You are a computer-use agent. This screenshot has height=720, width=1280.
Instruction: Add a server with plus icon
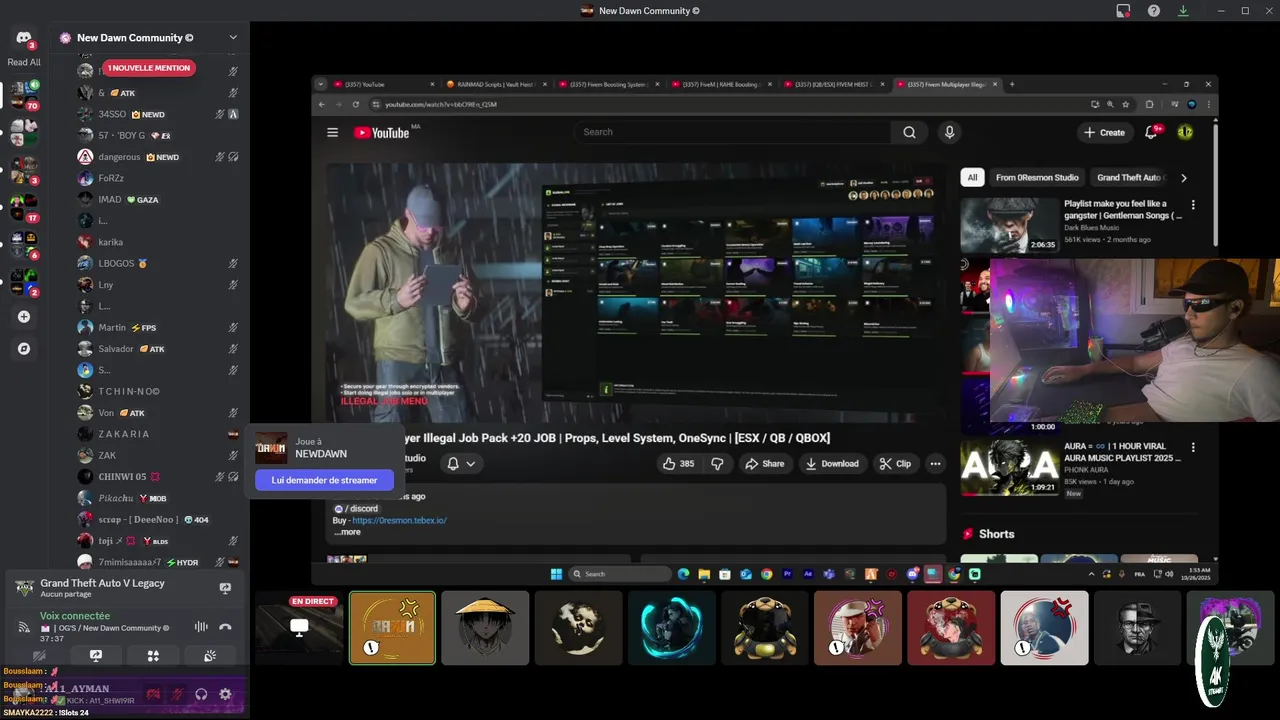tap(24, 317)
